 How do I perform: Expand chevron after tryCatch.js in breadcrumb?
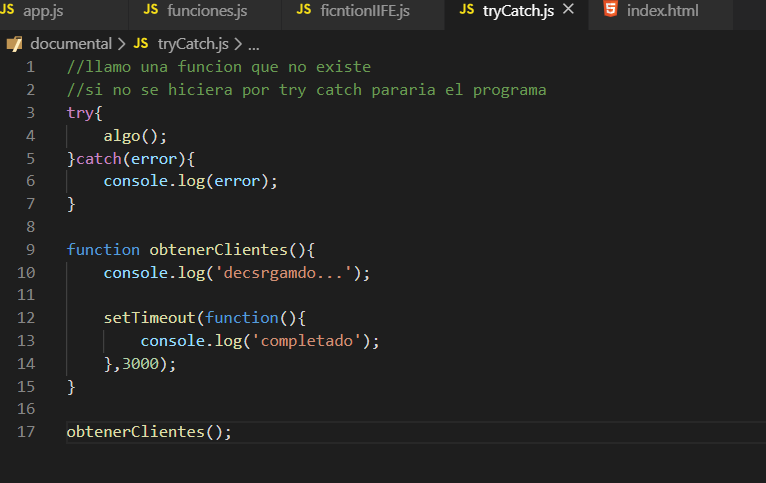pyautogui.click(x=238, y=44)
